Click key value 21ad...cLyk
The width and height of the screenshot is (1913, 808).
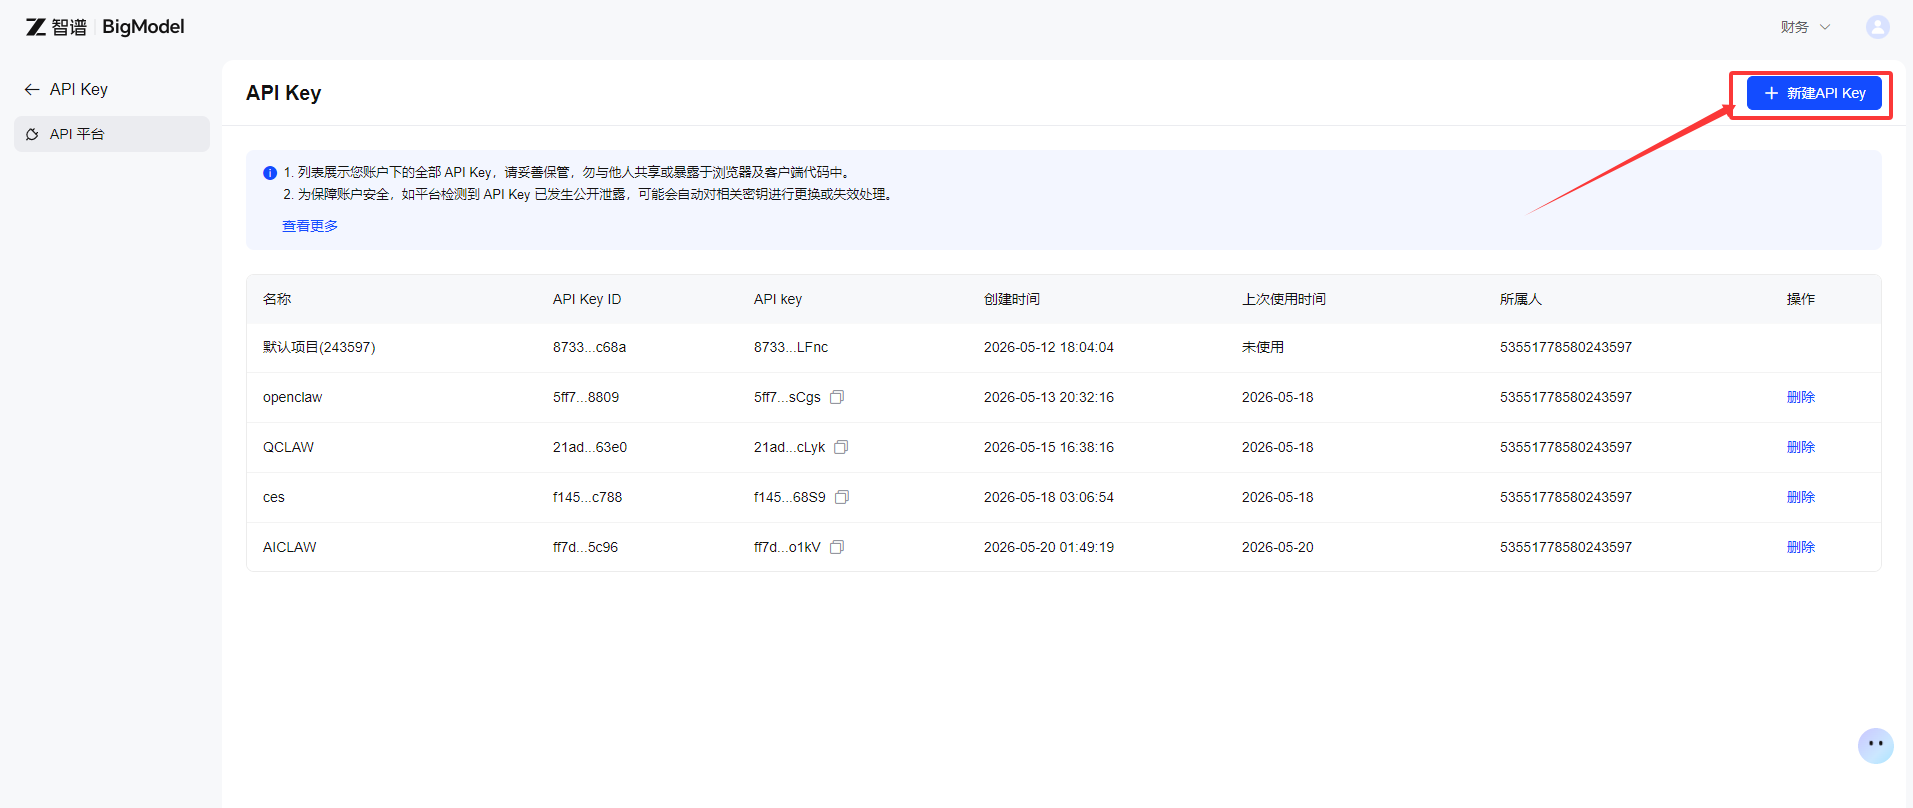[x=789, y=447]
